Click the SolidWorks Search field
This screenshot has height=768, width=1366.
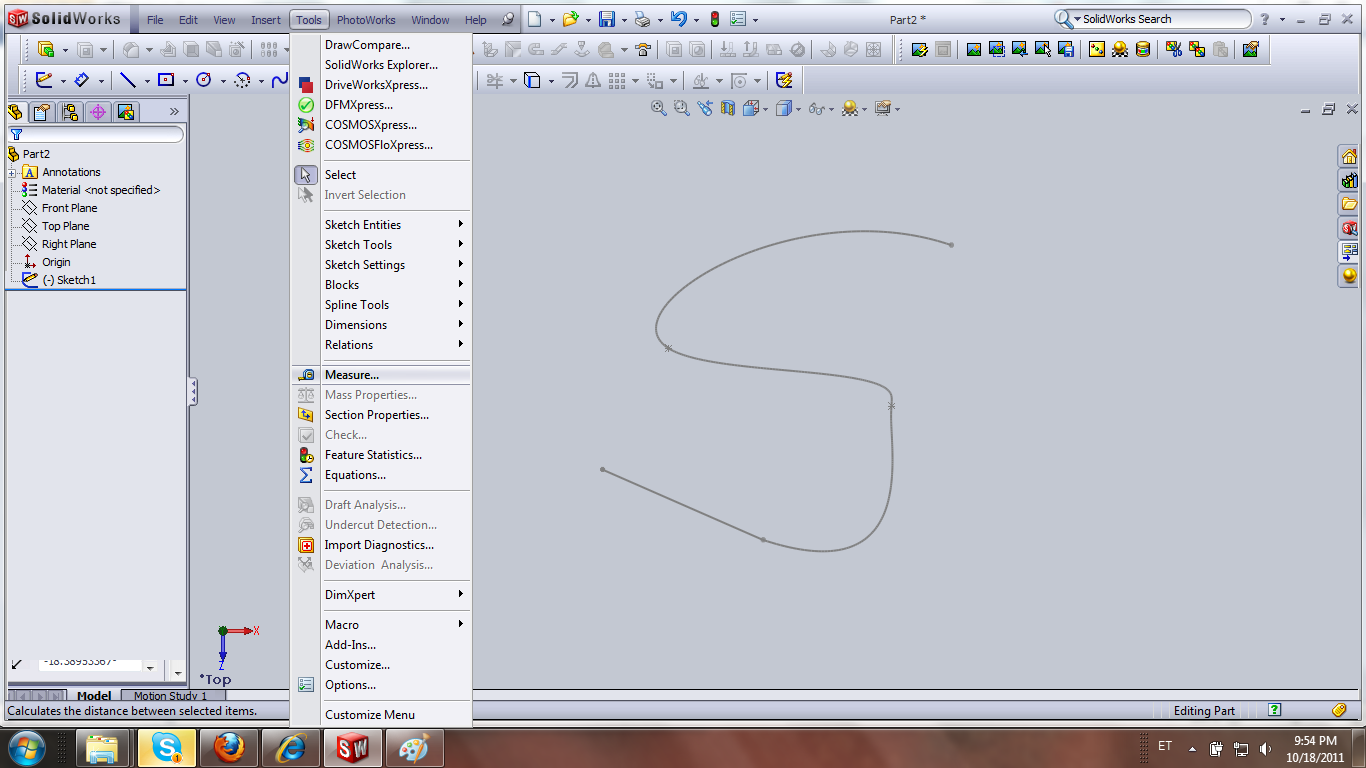(x=1160, y=19)
